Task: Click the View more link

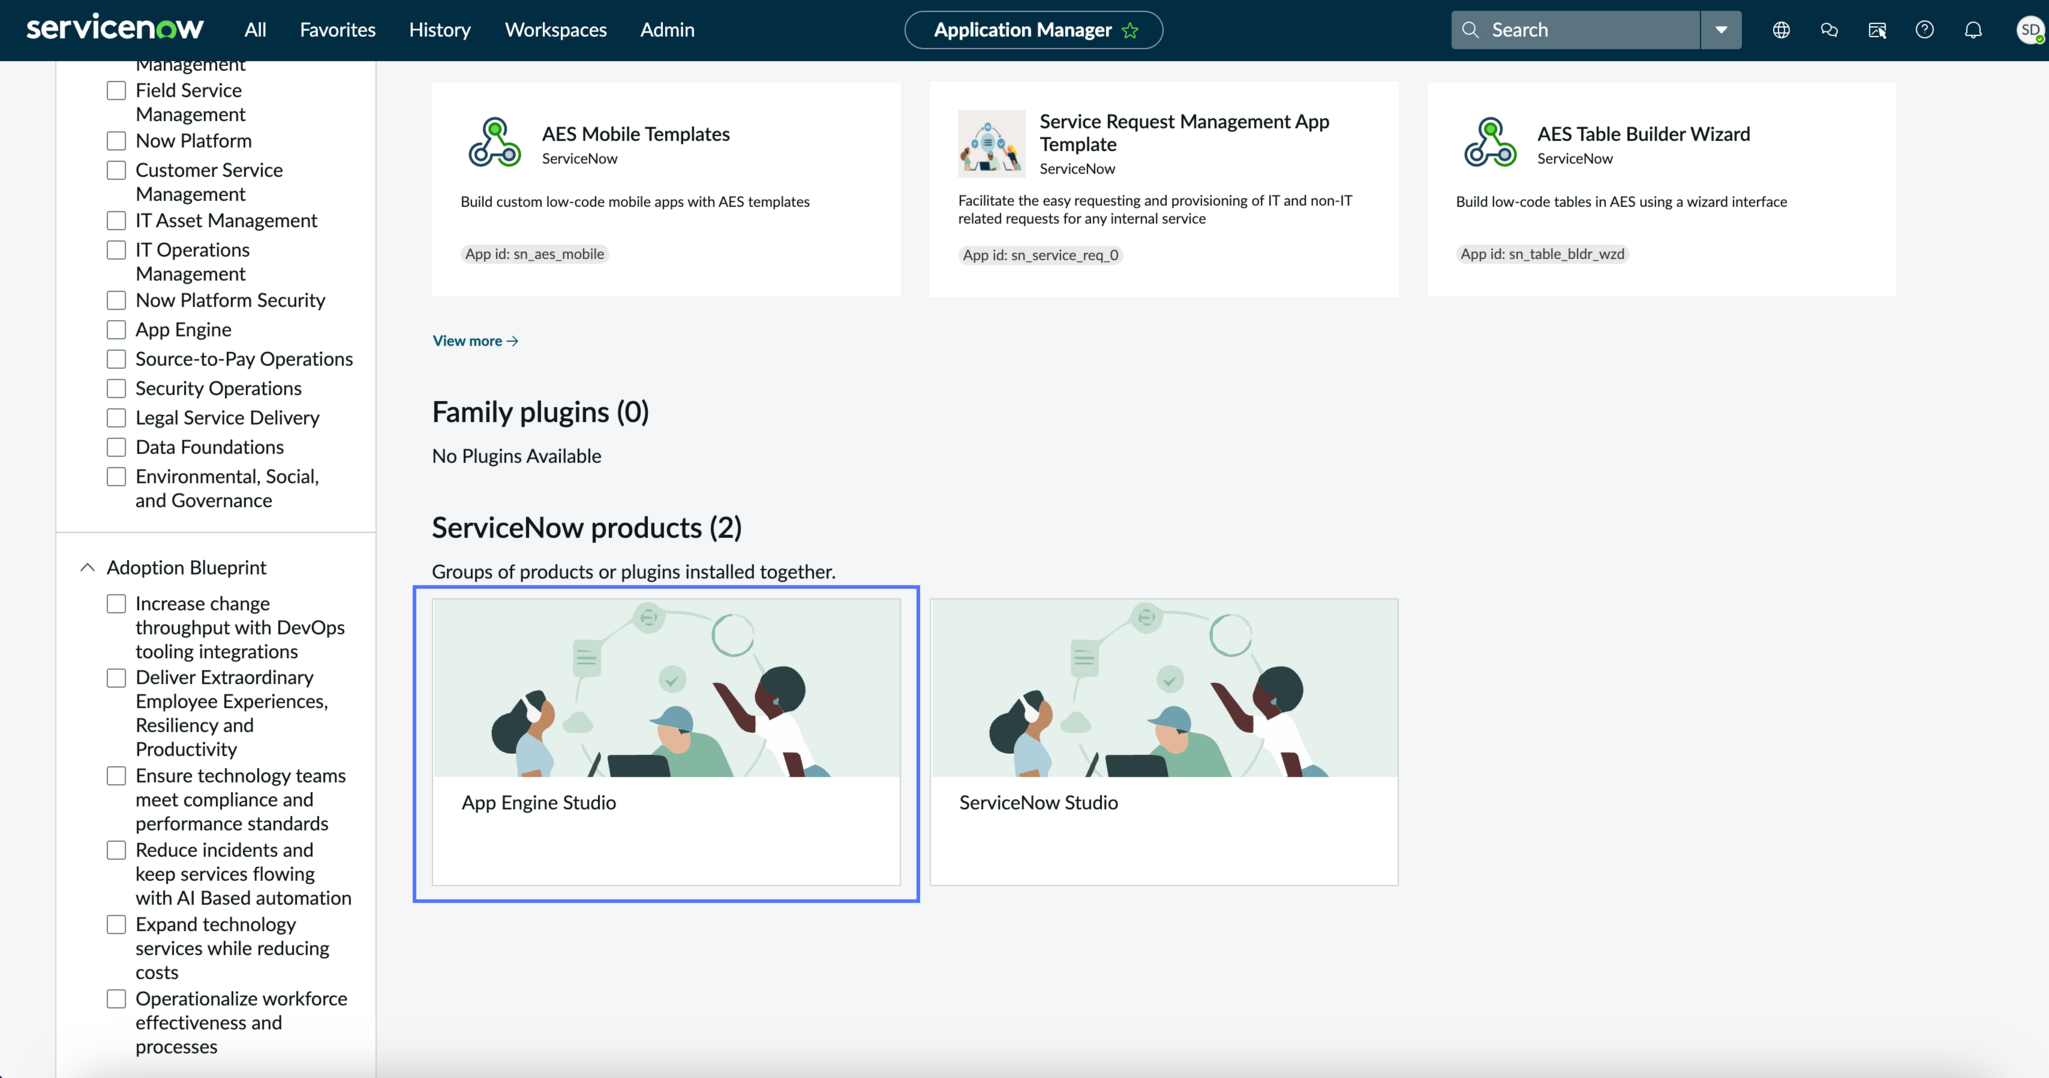Action: [x=475, y=341]
